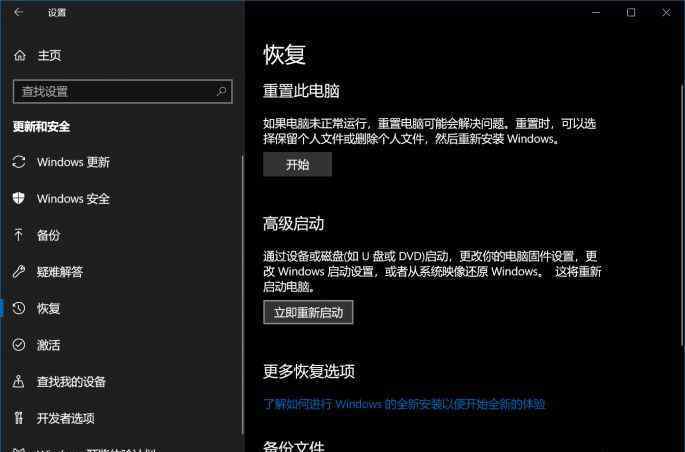The image size is (685, 452).
Task: Click the 疑难解答 wrench icon
Action: click(x=19, y=272)
